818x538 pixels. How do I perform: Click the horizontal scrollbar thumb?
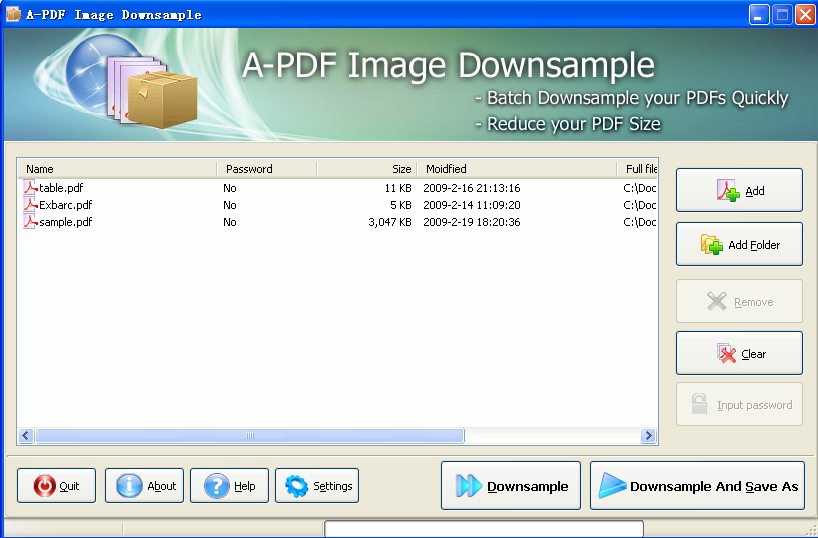tap(249, 435)
